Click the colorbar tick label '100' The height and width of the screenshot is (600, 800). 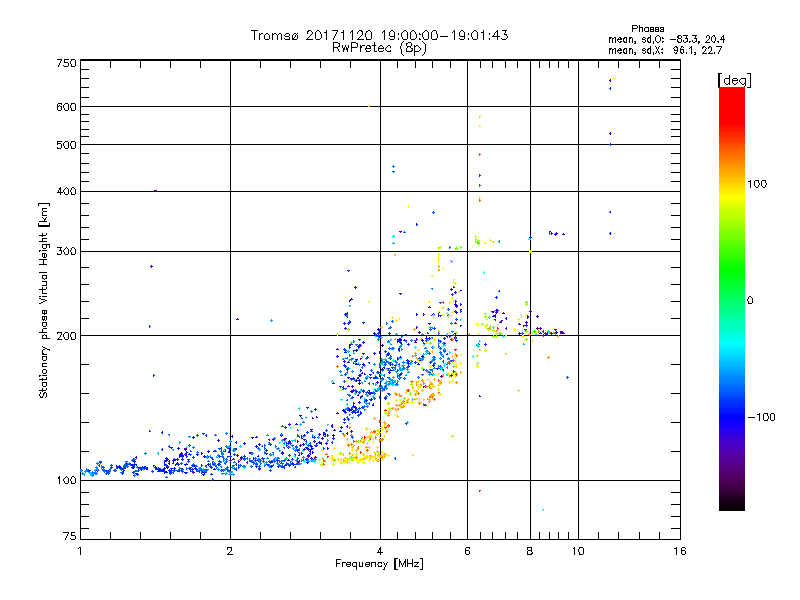click(757, 184)
